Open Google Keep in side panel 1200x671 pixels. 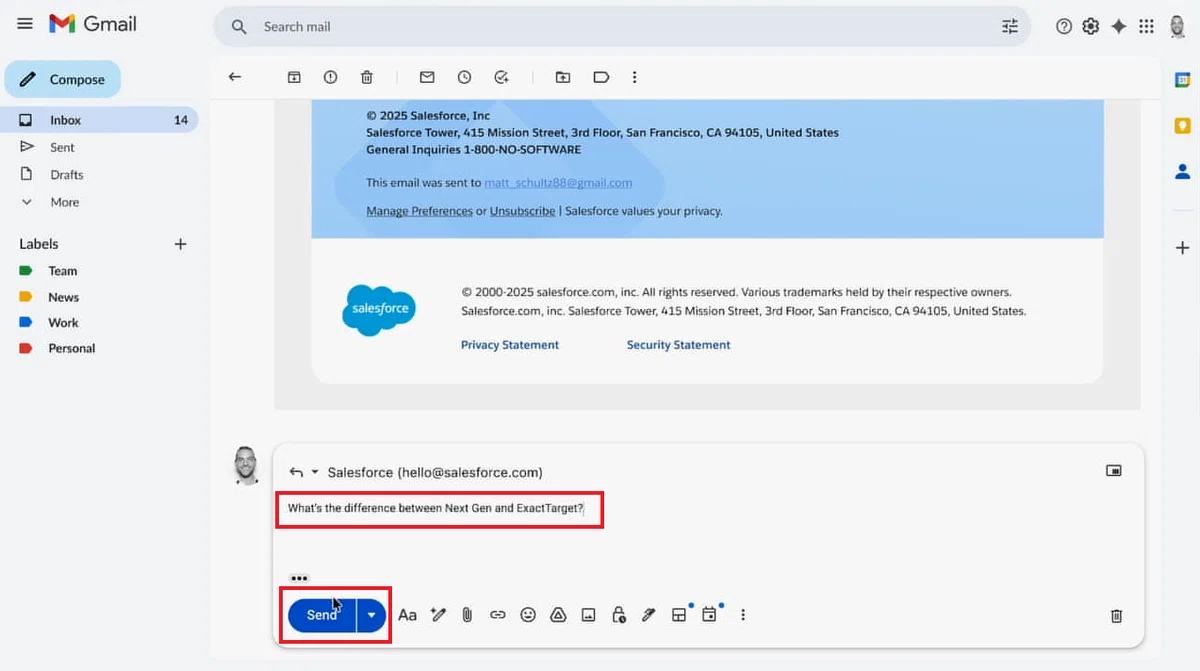[1183, 125]
